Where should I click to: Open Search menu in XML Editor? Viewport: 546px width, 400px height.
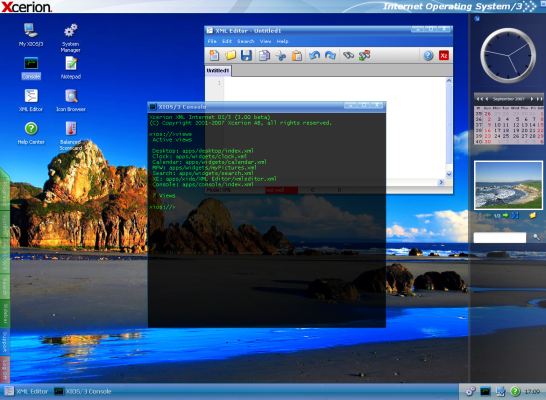pyautogui.click(x=246, y=41)
